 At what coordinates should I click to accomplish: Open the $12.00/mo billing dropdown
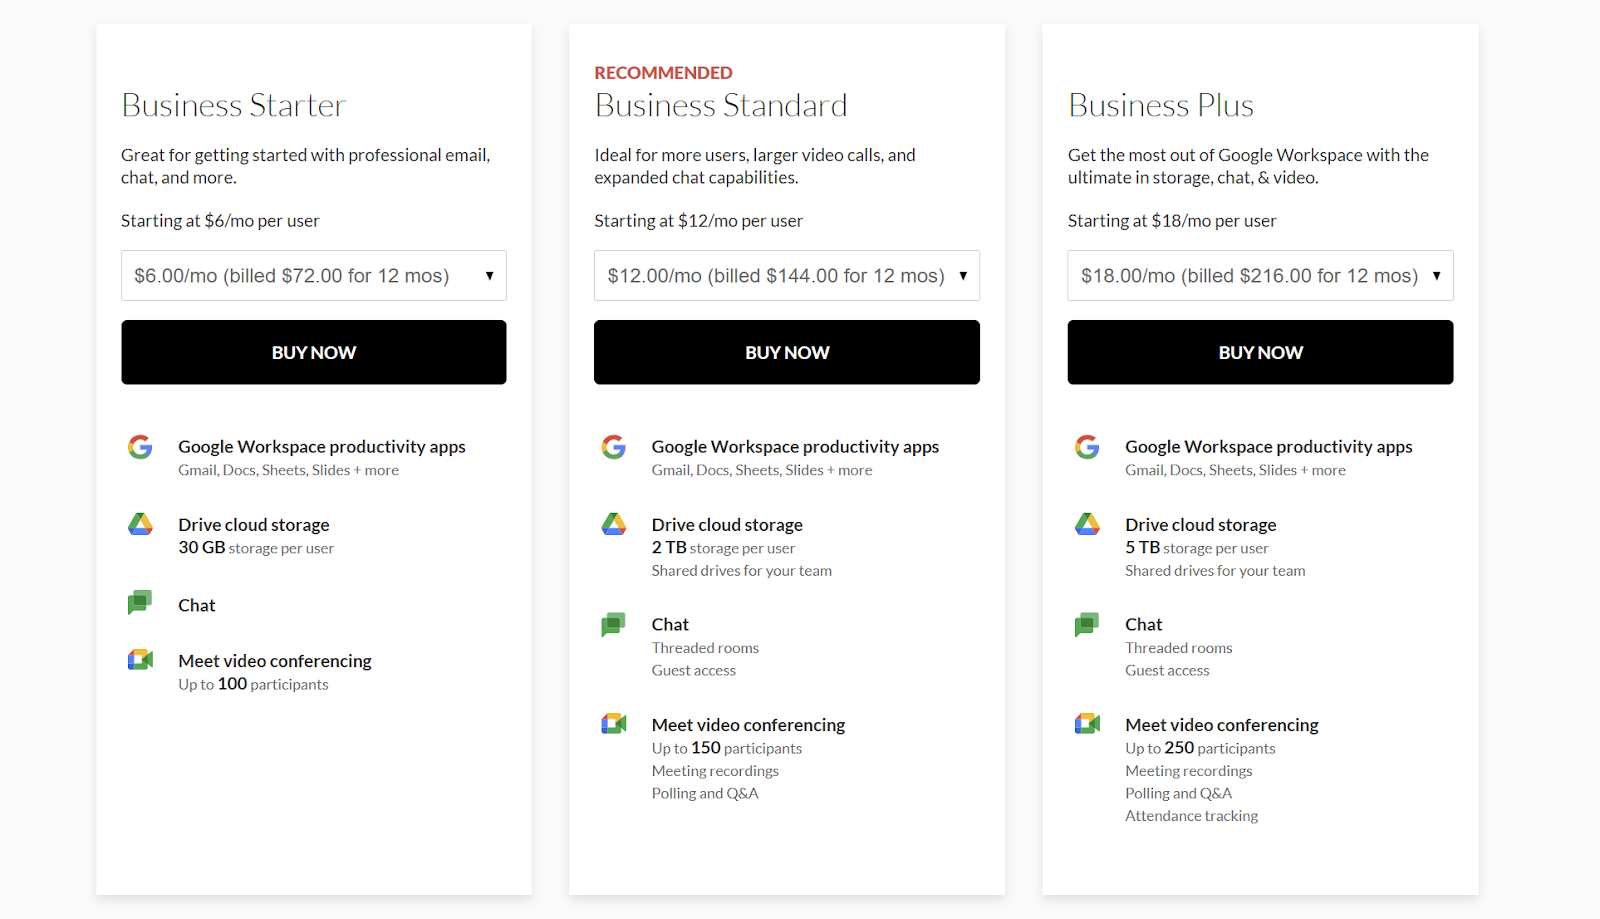point(786,276)
